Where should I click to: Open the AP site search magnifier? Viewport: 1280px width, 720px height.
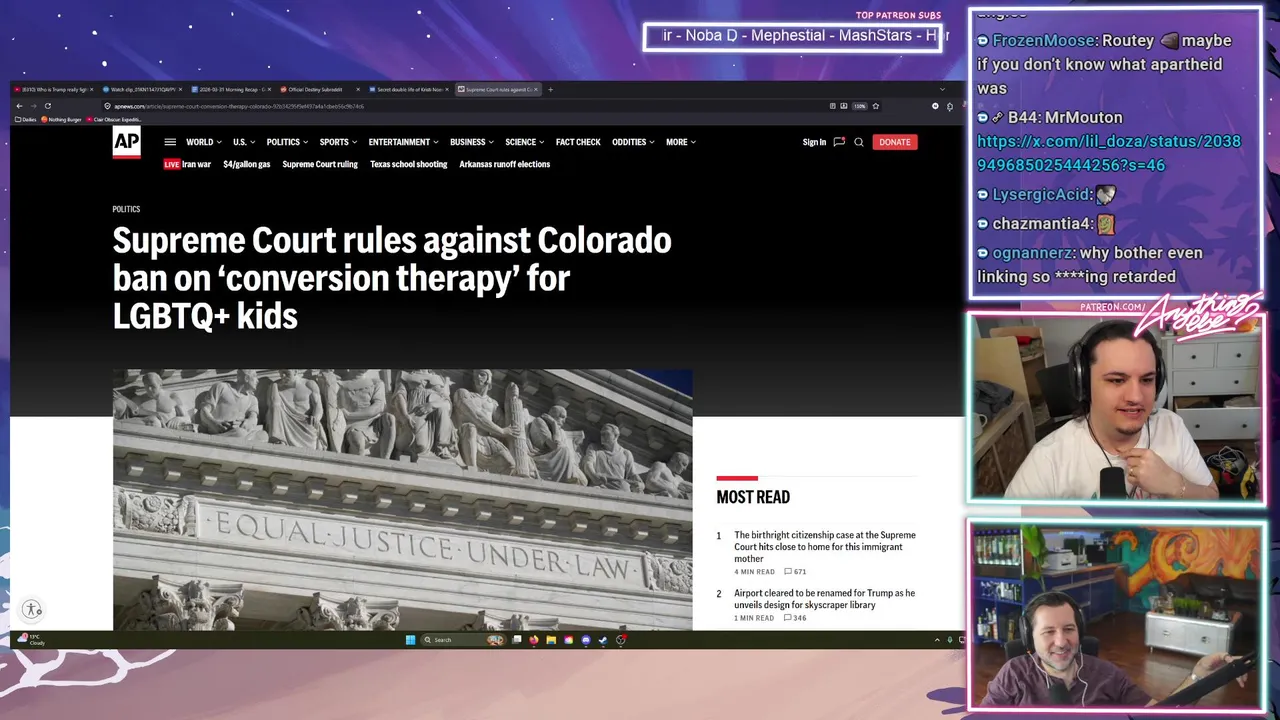[858, 142]
